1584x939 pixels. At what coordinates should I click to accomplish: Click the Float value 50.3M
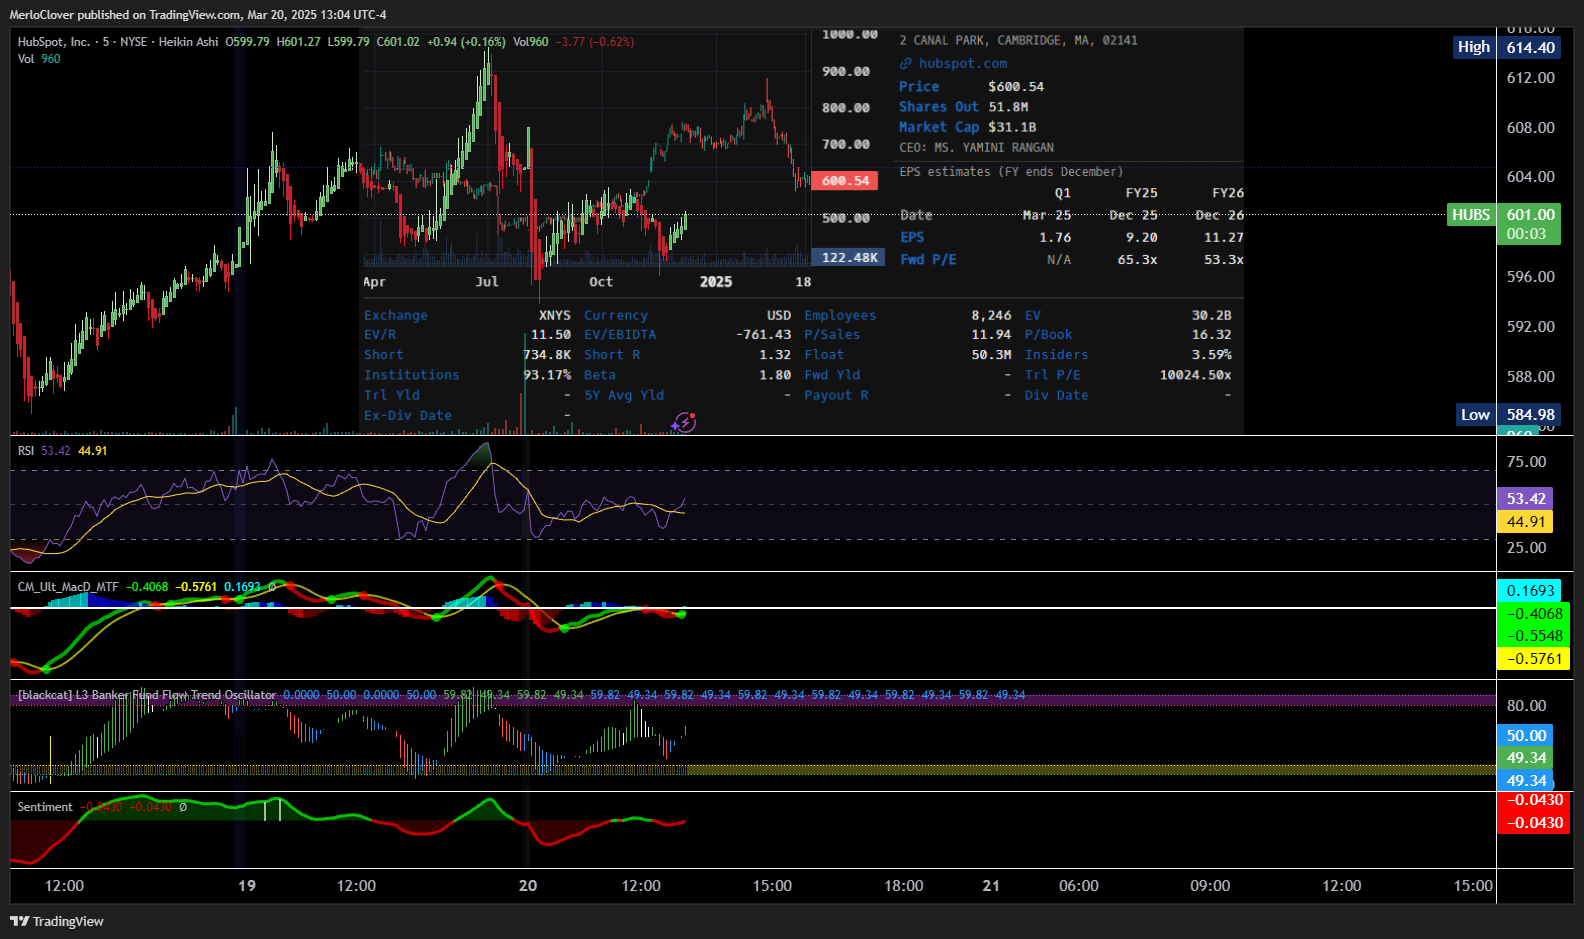coord(991,355)
